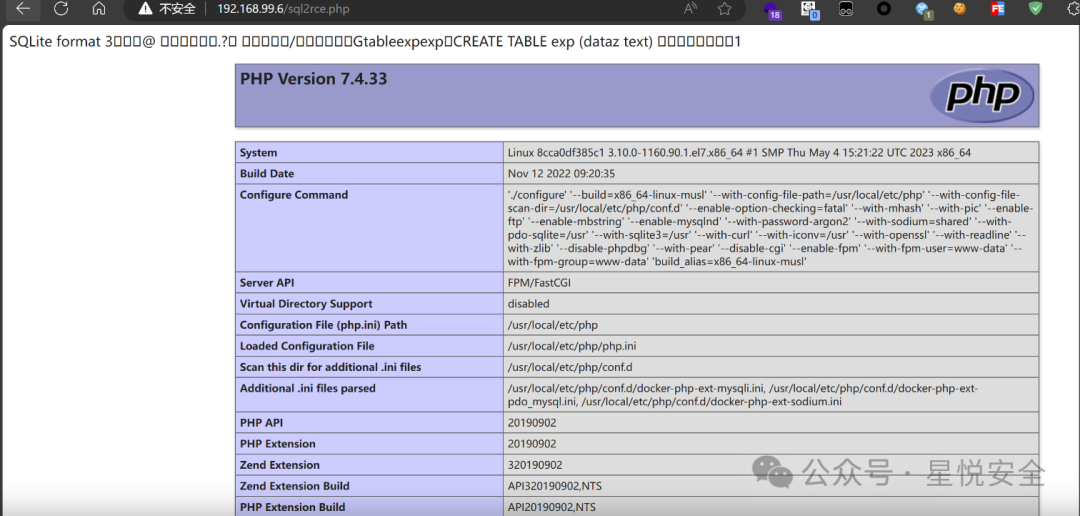The height and width of the screenshot is (516, 1080).
Task: Select the PHP Extension Build label
Action: (x=292, y=507)
